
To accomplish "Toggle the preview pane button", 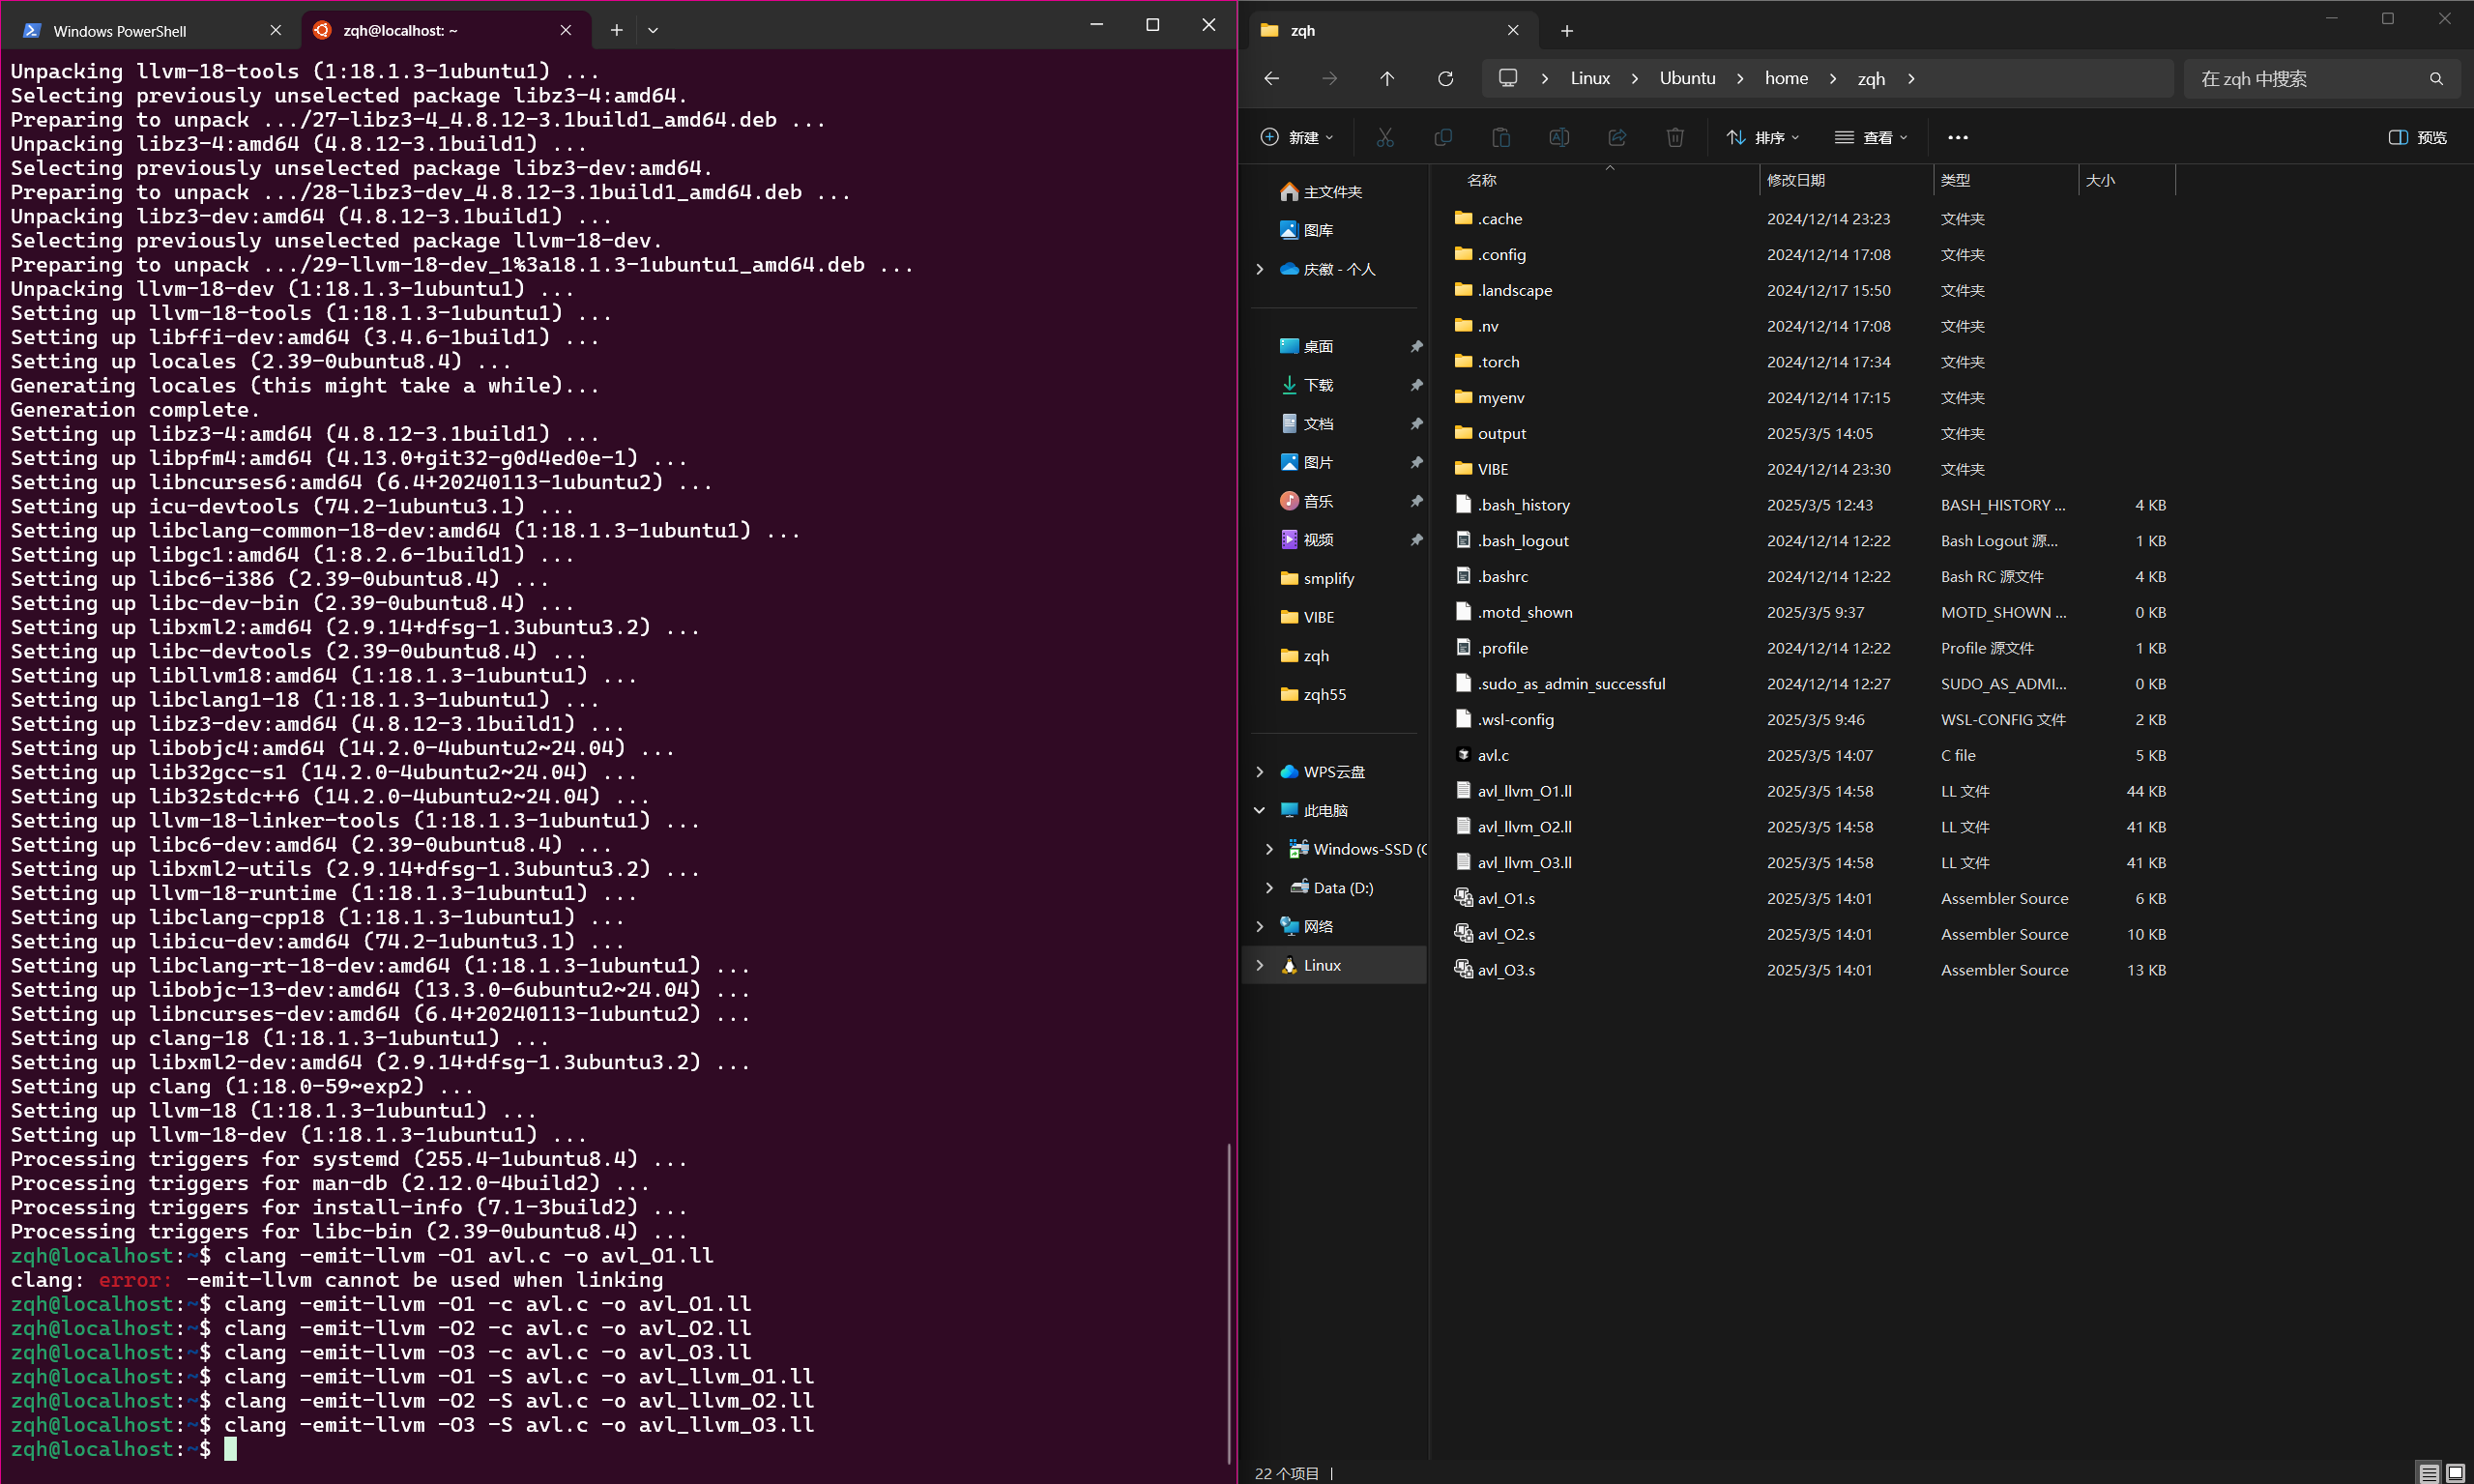I will (x=2417, y=137).
